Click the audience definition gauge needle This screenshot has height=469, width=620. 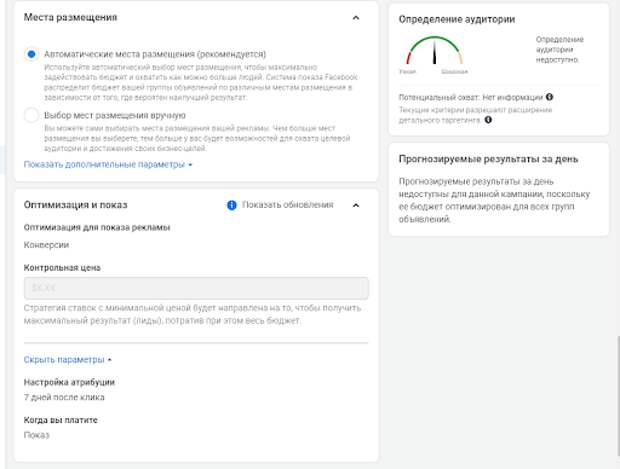pyautogui.click(x=434, y=52)
